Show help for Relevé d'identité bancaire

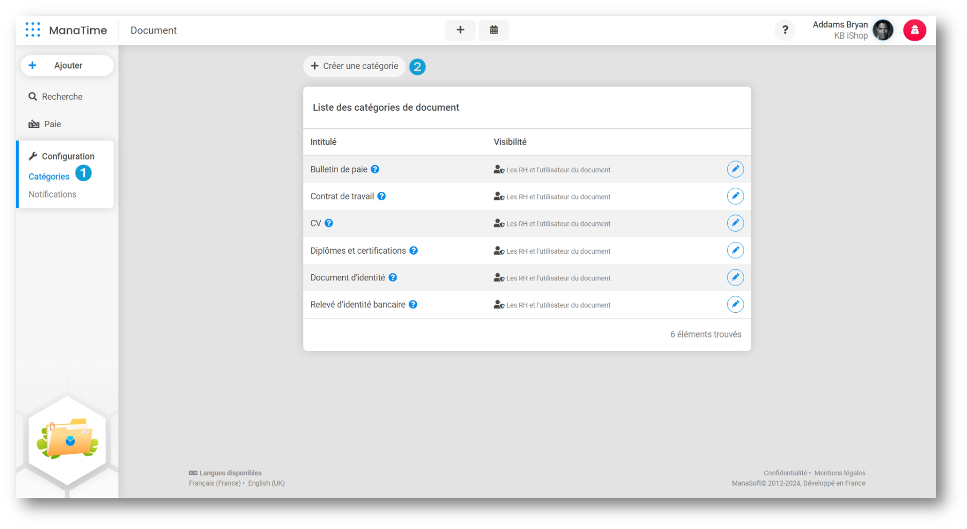click(413, 305)
